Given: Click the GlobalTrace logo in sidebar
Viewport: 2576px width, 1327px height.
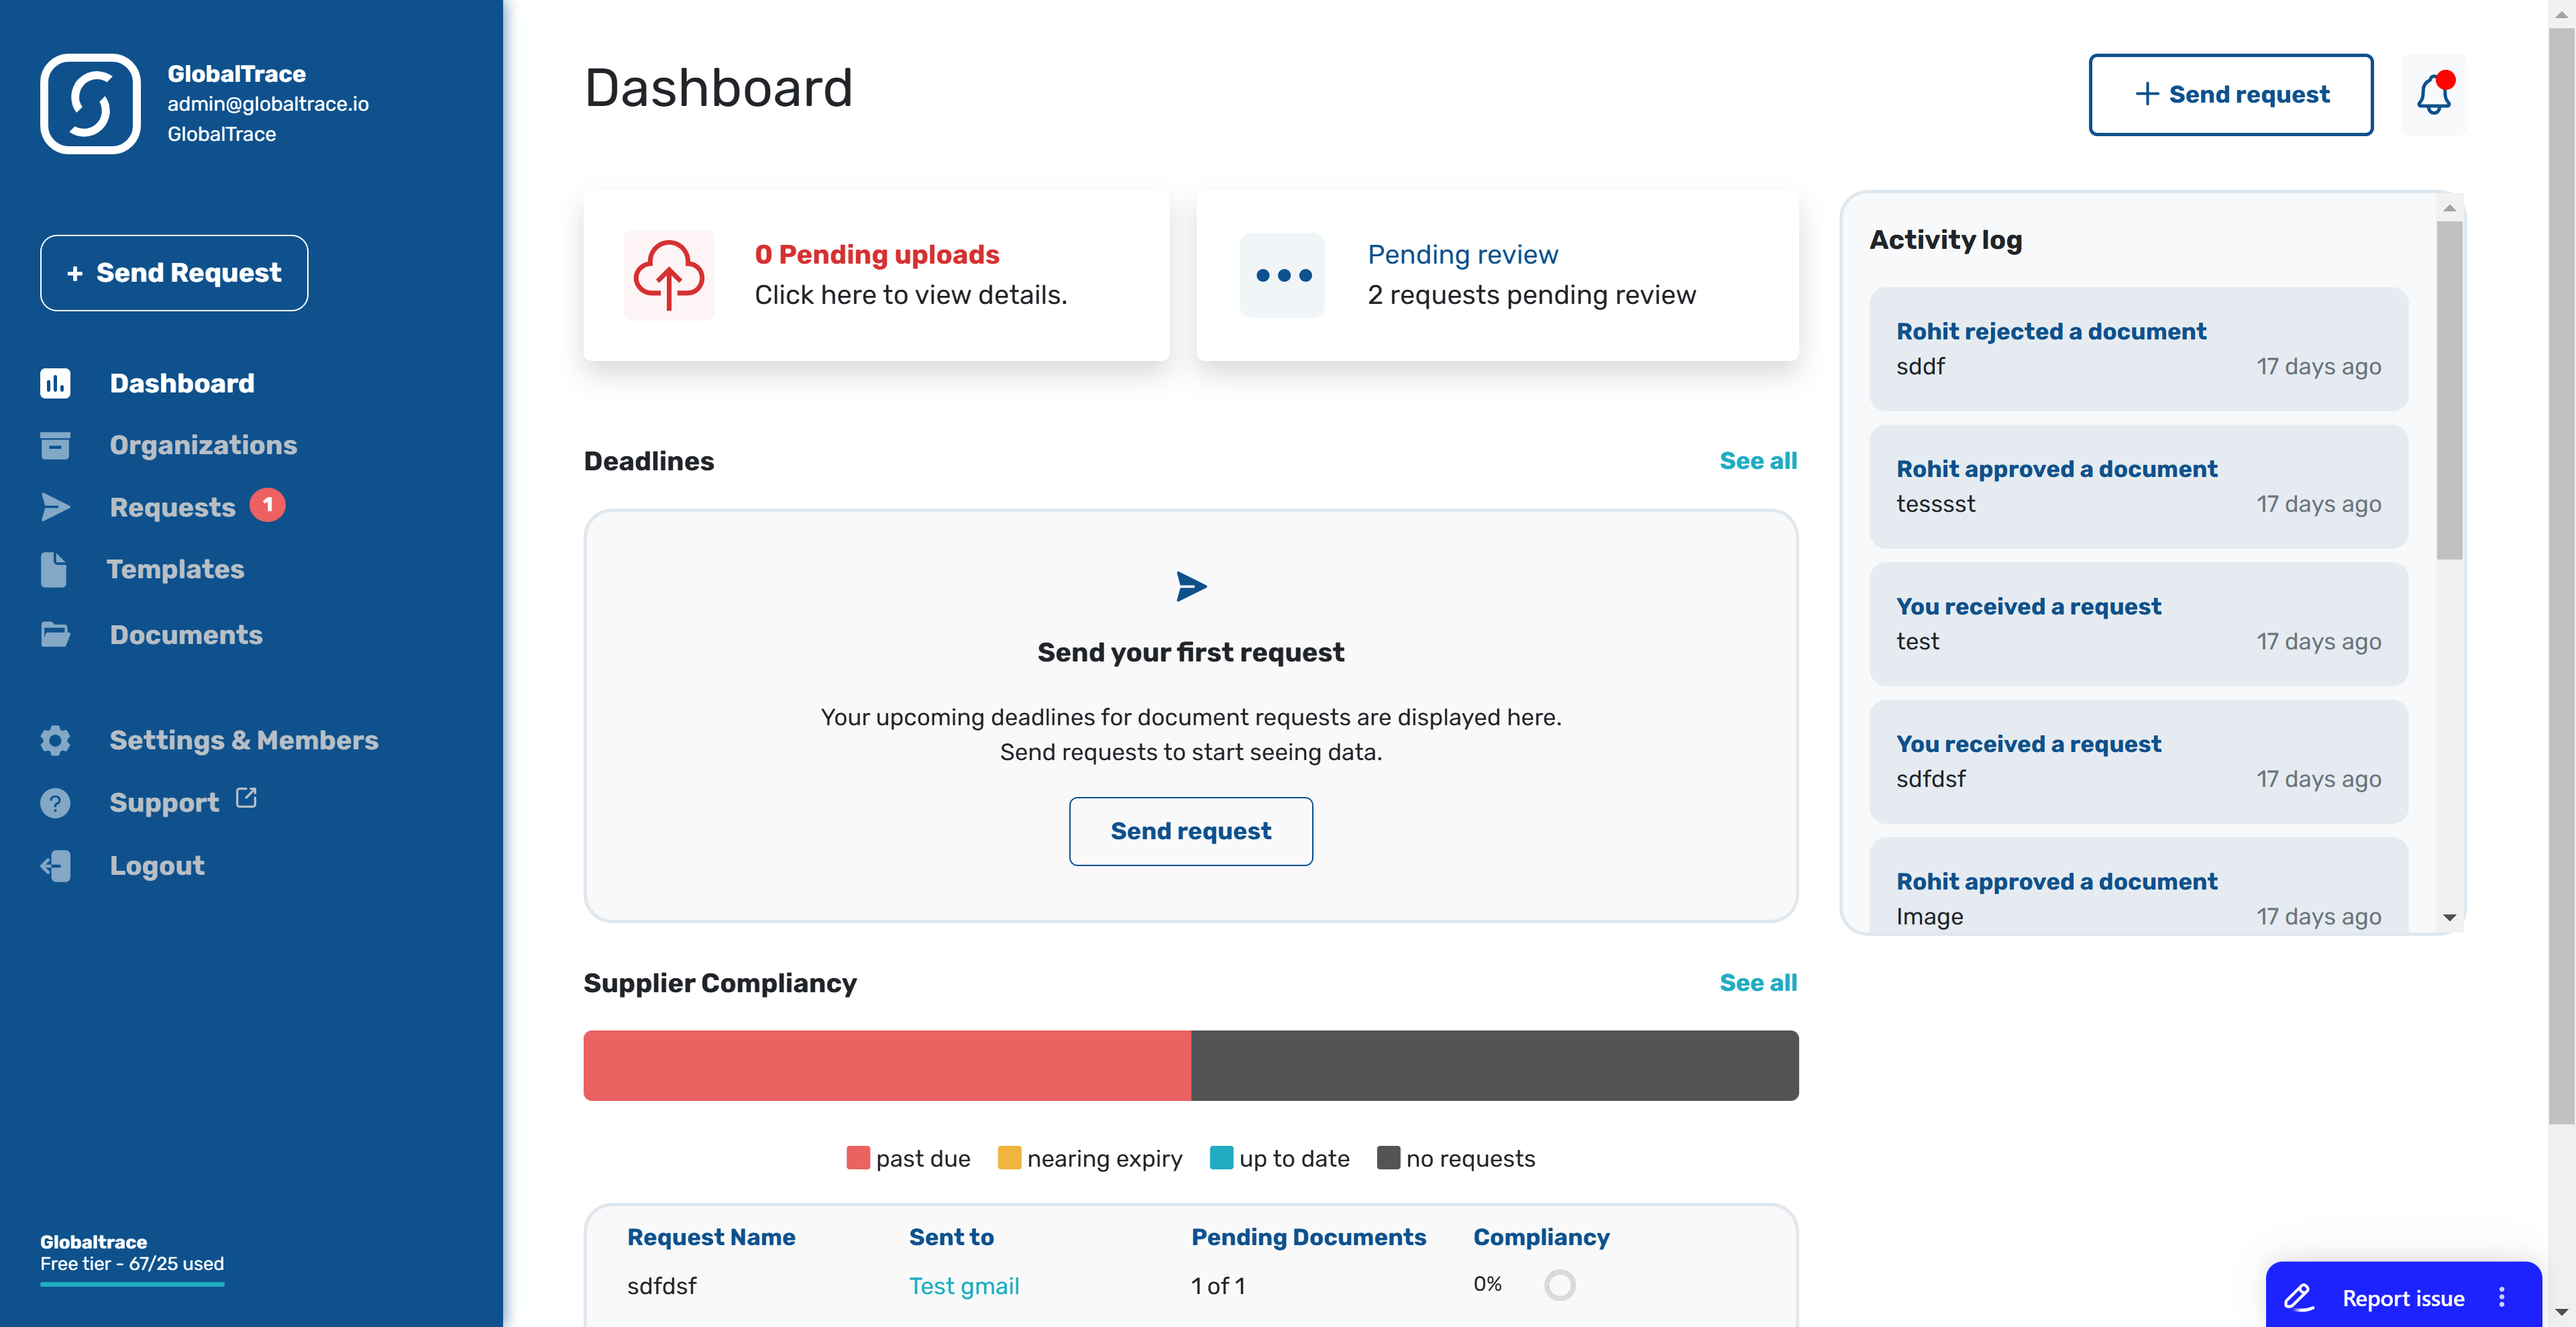Looking at the screenshot, I should 90,103.
